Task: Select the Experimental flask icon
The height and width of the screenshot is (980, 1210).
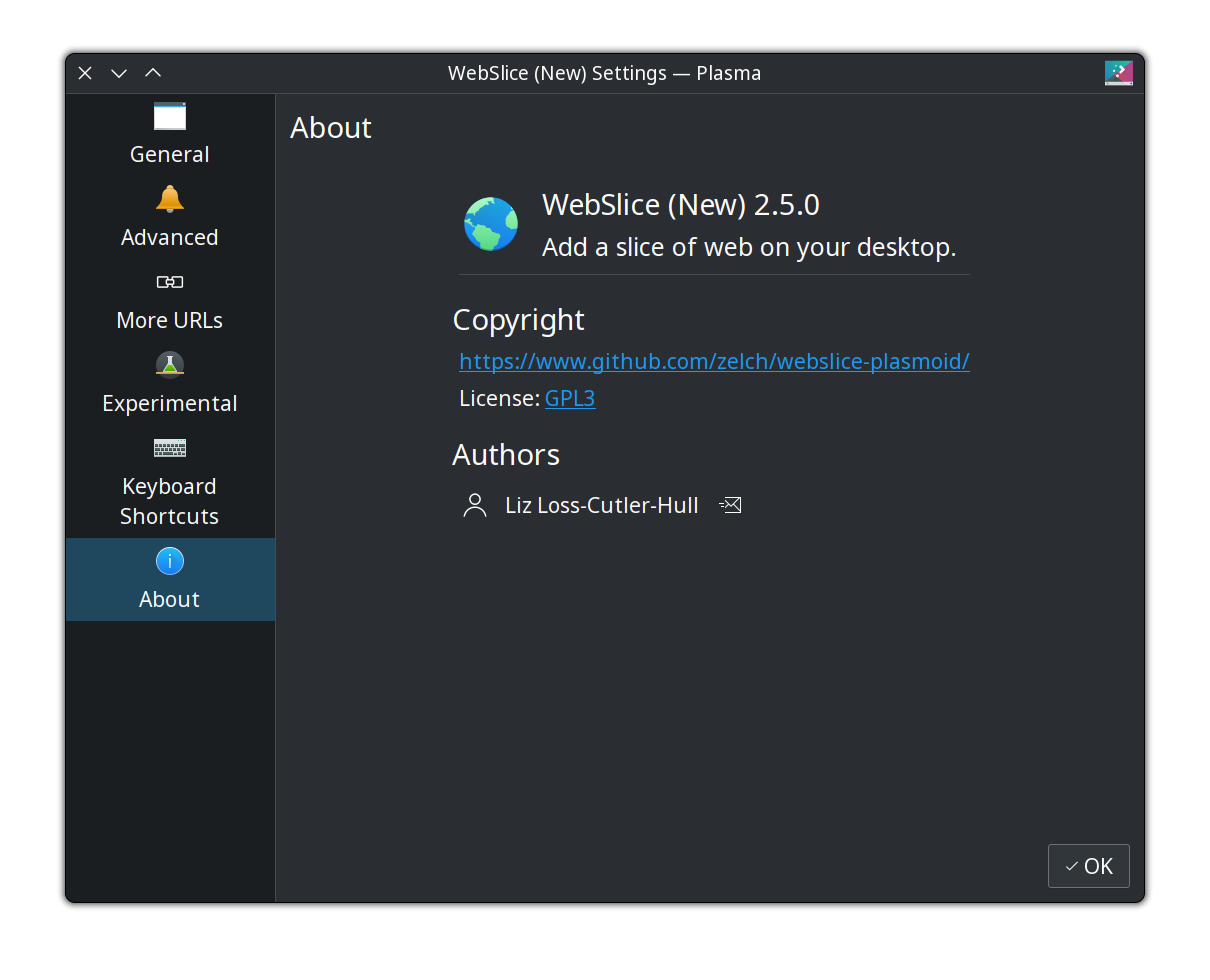Action: pyautogui.click(x=170, y=364)
